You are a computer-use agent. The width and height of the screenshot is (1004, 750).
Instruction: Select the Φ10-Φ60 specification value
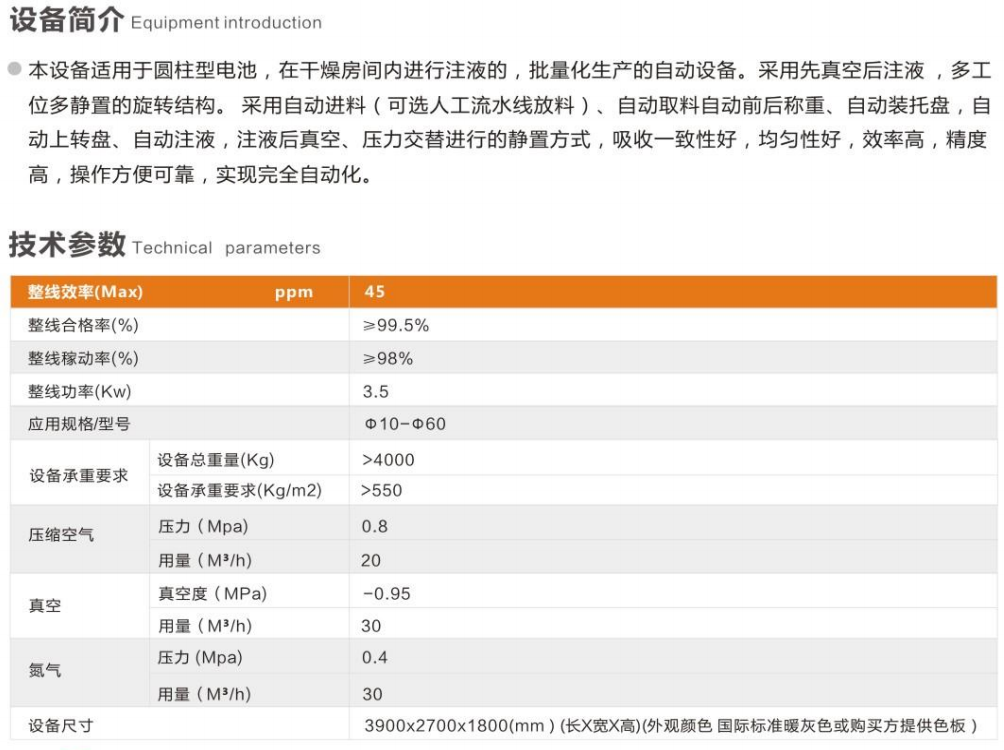coord(405,424)
